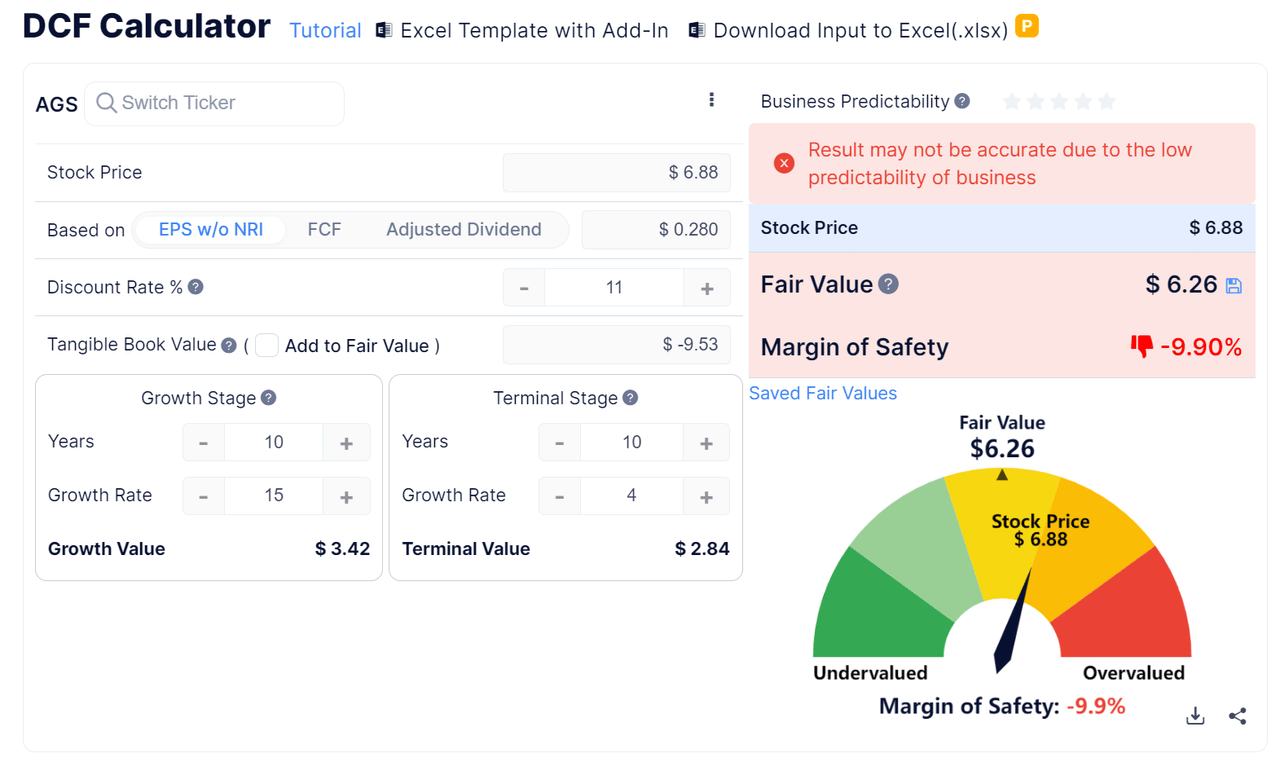
Task: Click Download Input to Excel link
Action: pyautogui.click(x=860, y=30)
